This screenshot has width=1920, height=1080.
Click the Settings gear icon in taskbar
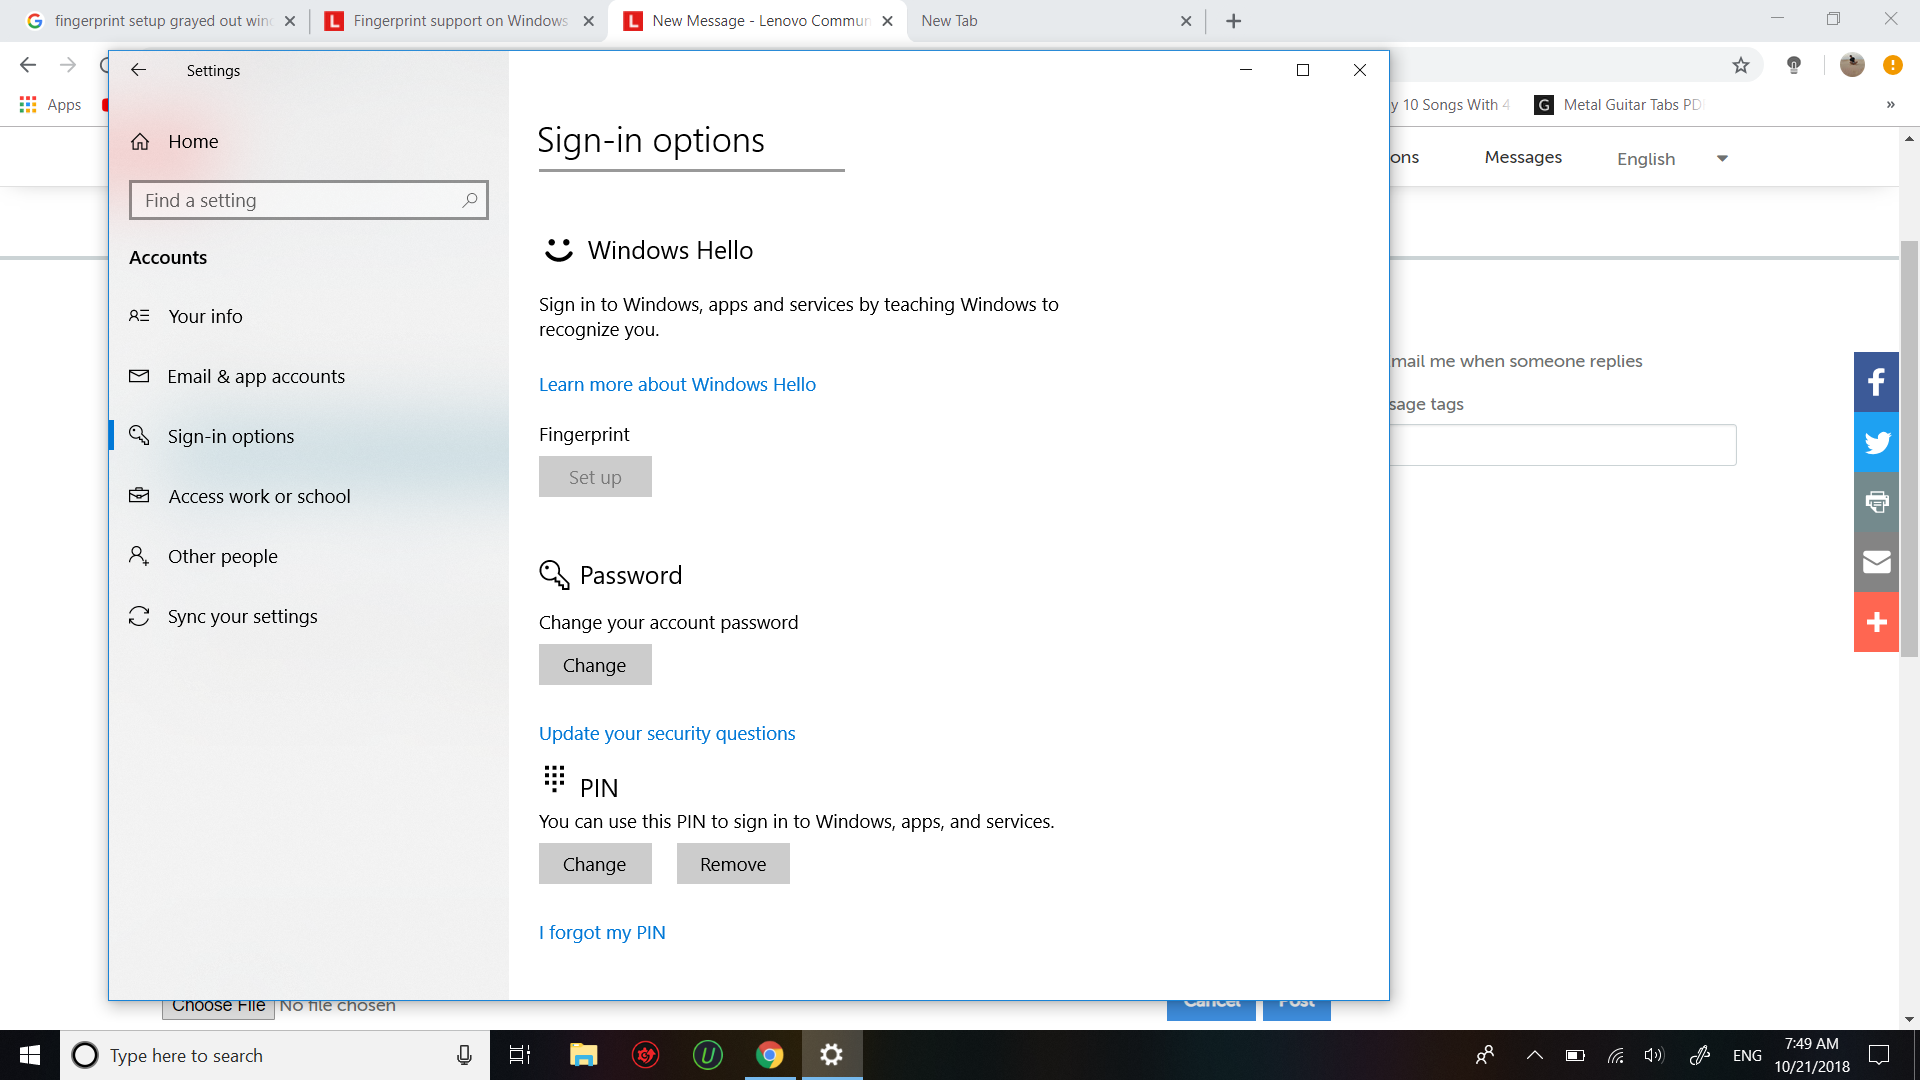tap(832, 1054)
